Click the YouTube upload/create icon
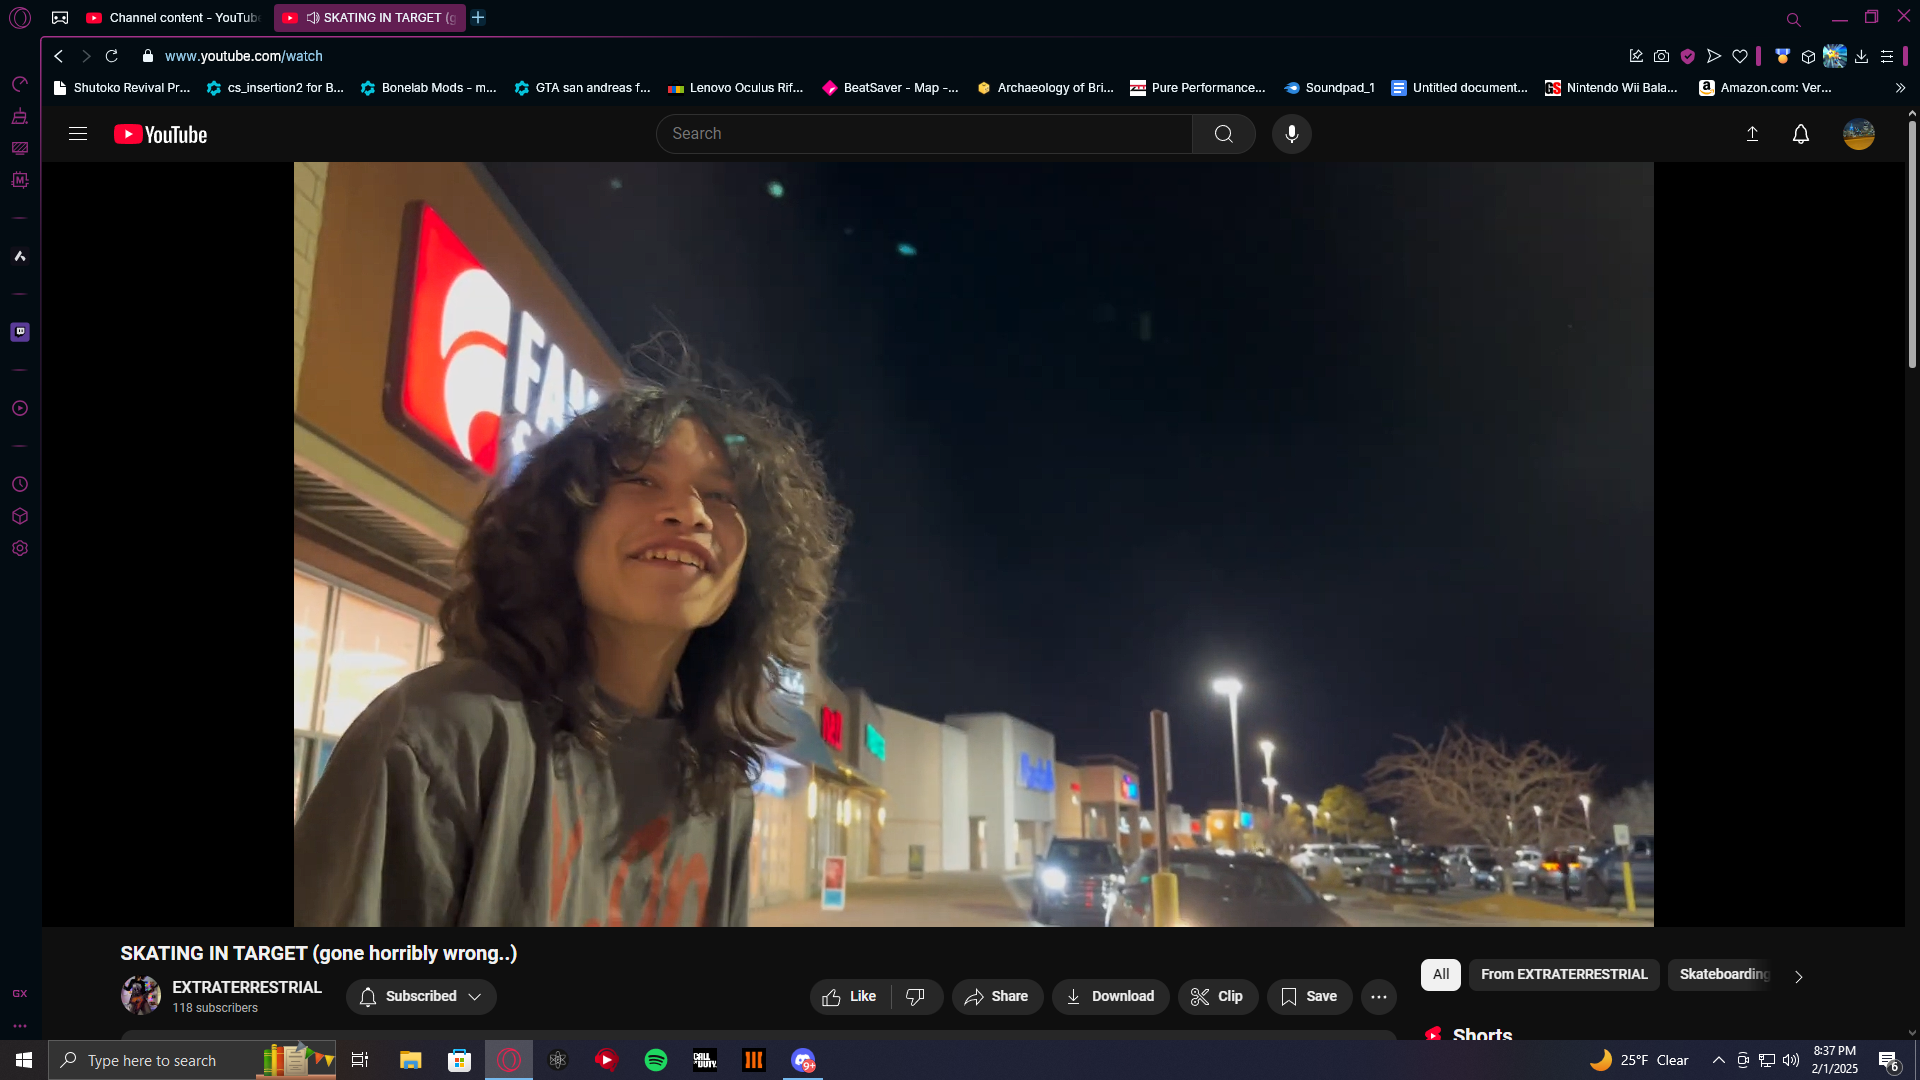Viewport: 1920px width, 1080px height. pyautogui.click(x=1752, y=134)
